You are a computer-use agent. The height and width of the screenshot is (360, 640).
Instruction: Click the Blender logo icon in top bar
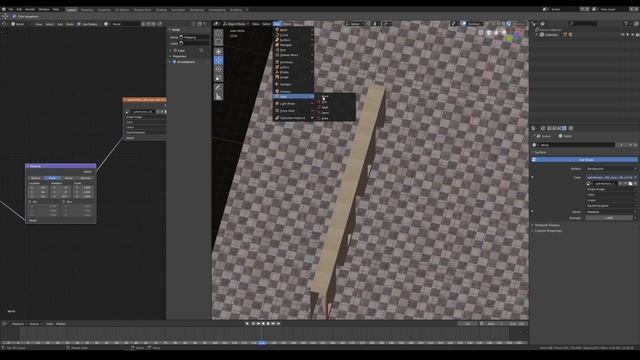[4, 9]
